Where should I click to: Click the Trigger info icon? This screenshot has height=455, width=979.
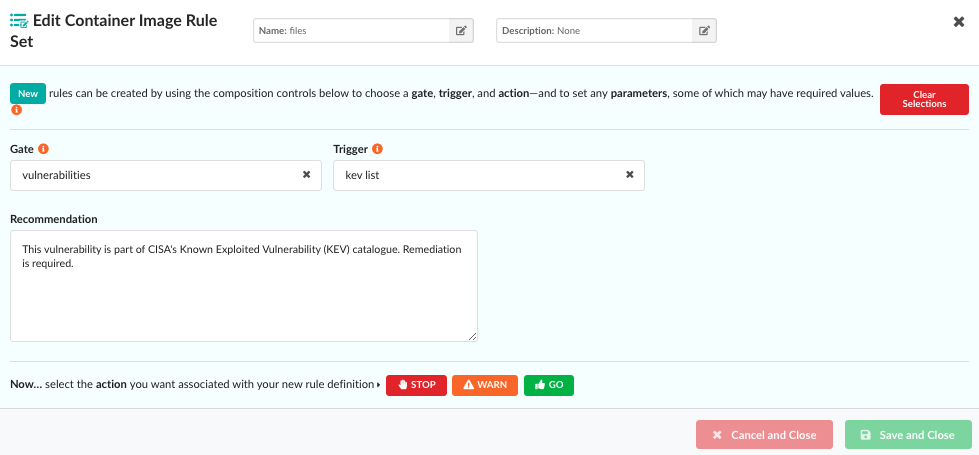377,149
